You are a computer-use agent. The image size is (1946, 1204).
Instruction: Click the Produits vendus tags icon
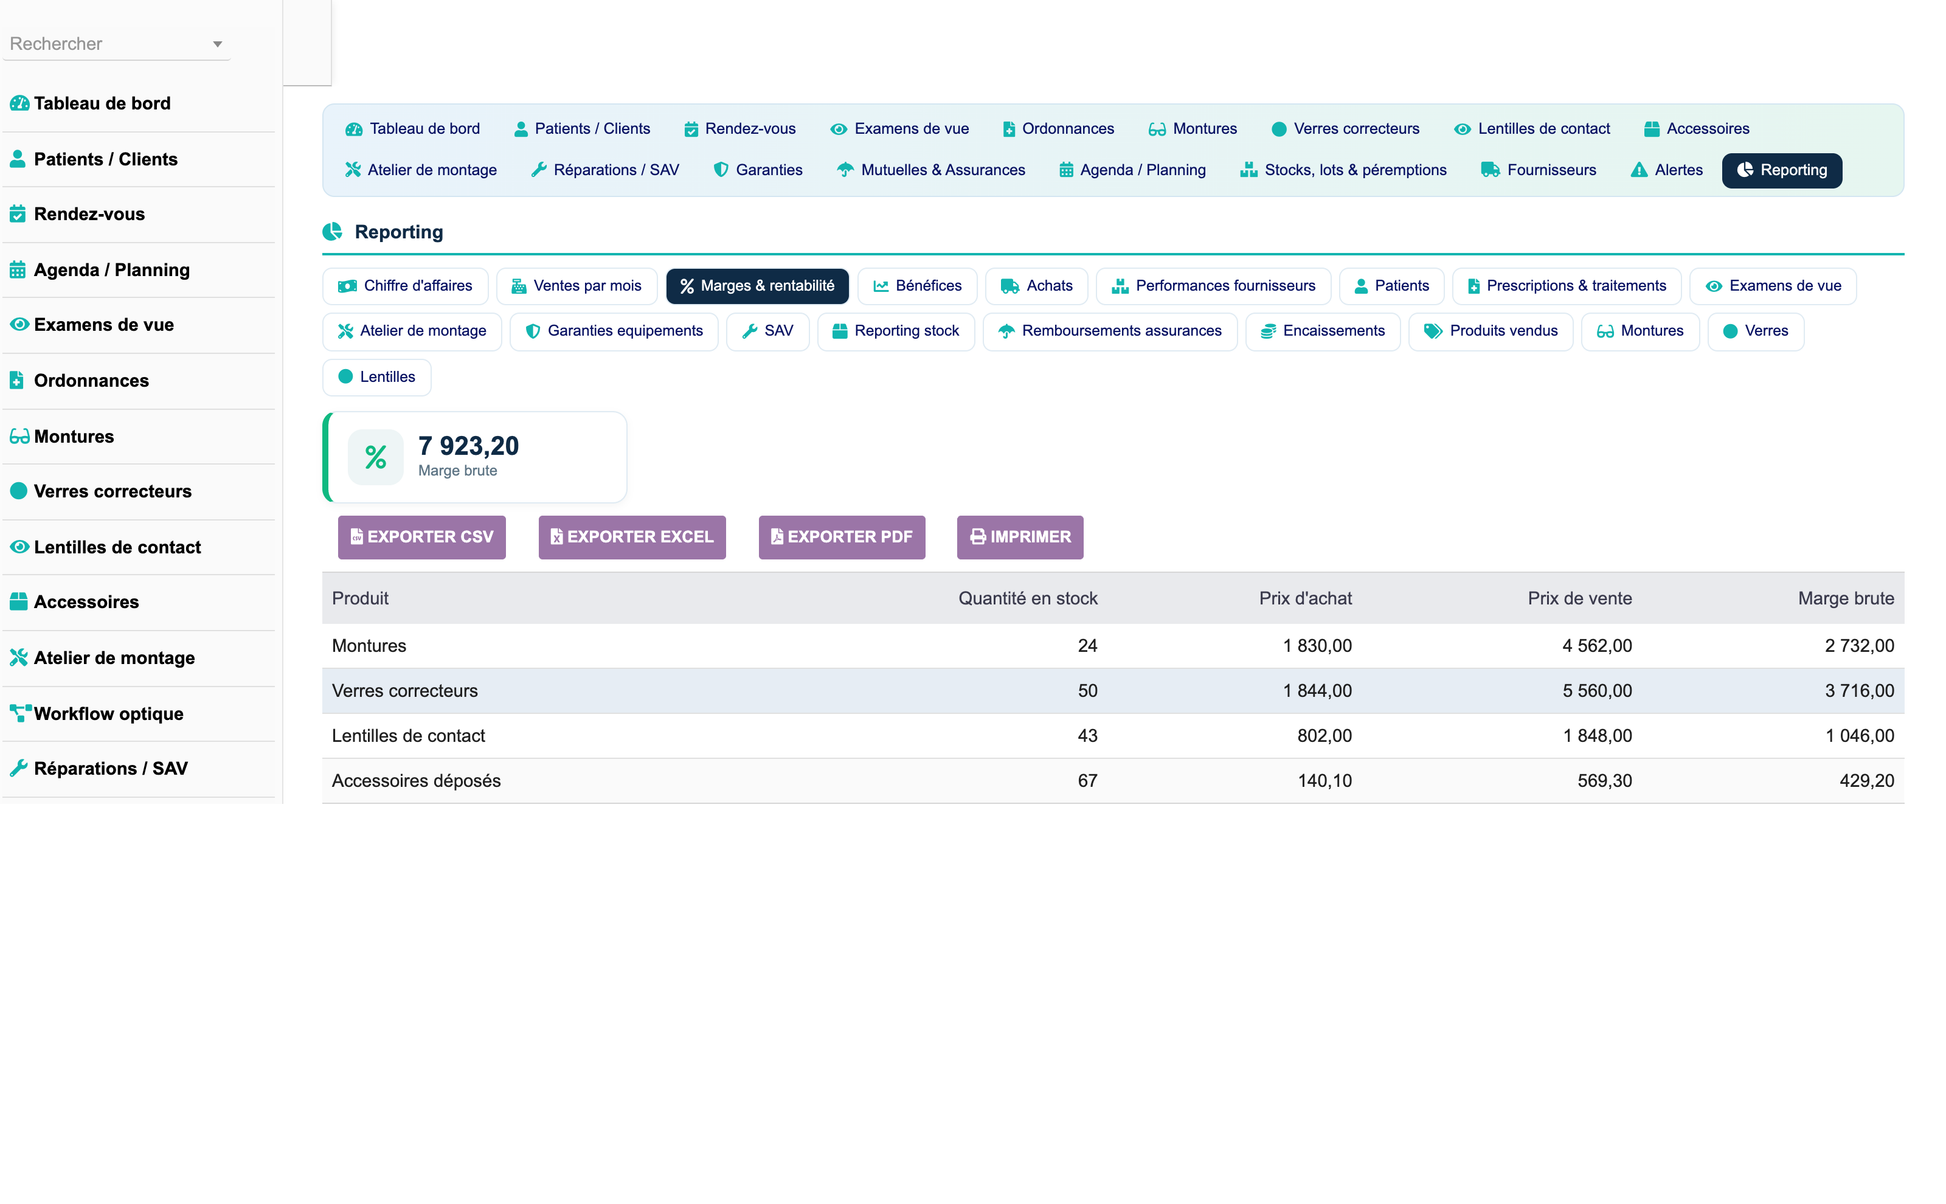[x=1433, y=331]
